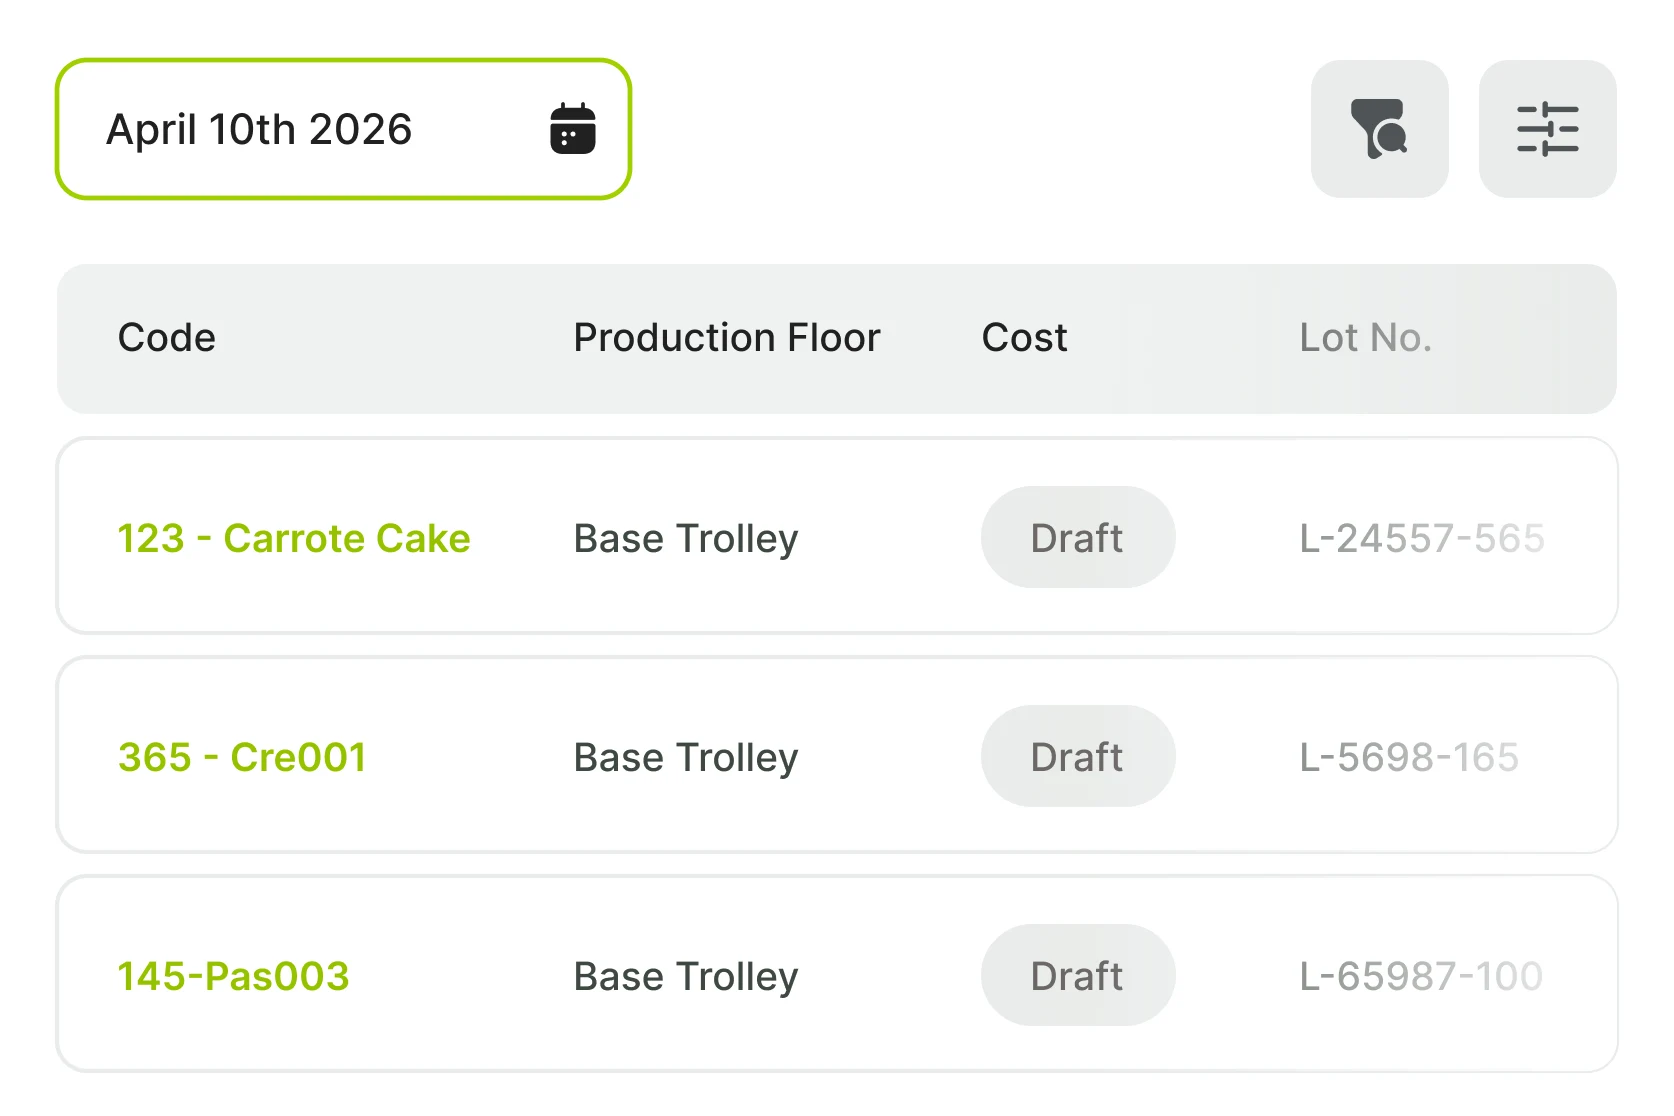
Task: Sort by the Production Floor column header
Action: tap(727, 338)
